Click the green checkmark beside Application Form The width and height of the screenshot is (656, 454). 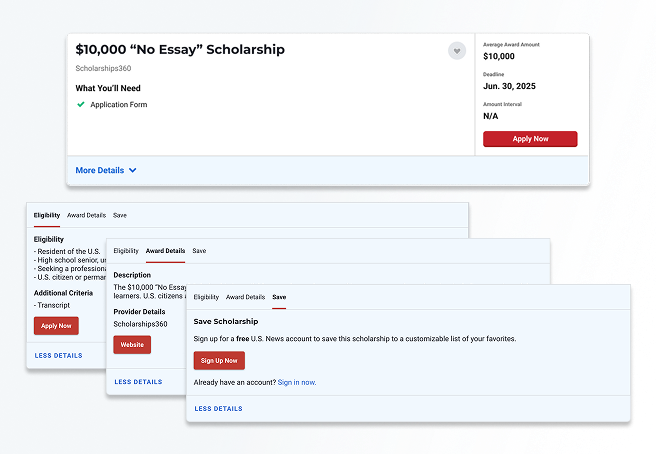(x=81, y=104)
